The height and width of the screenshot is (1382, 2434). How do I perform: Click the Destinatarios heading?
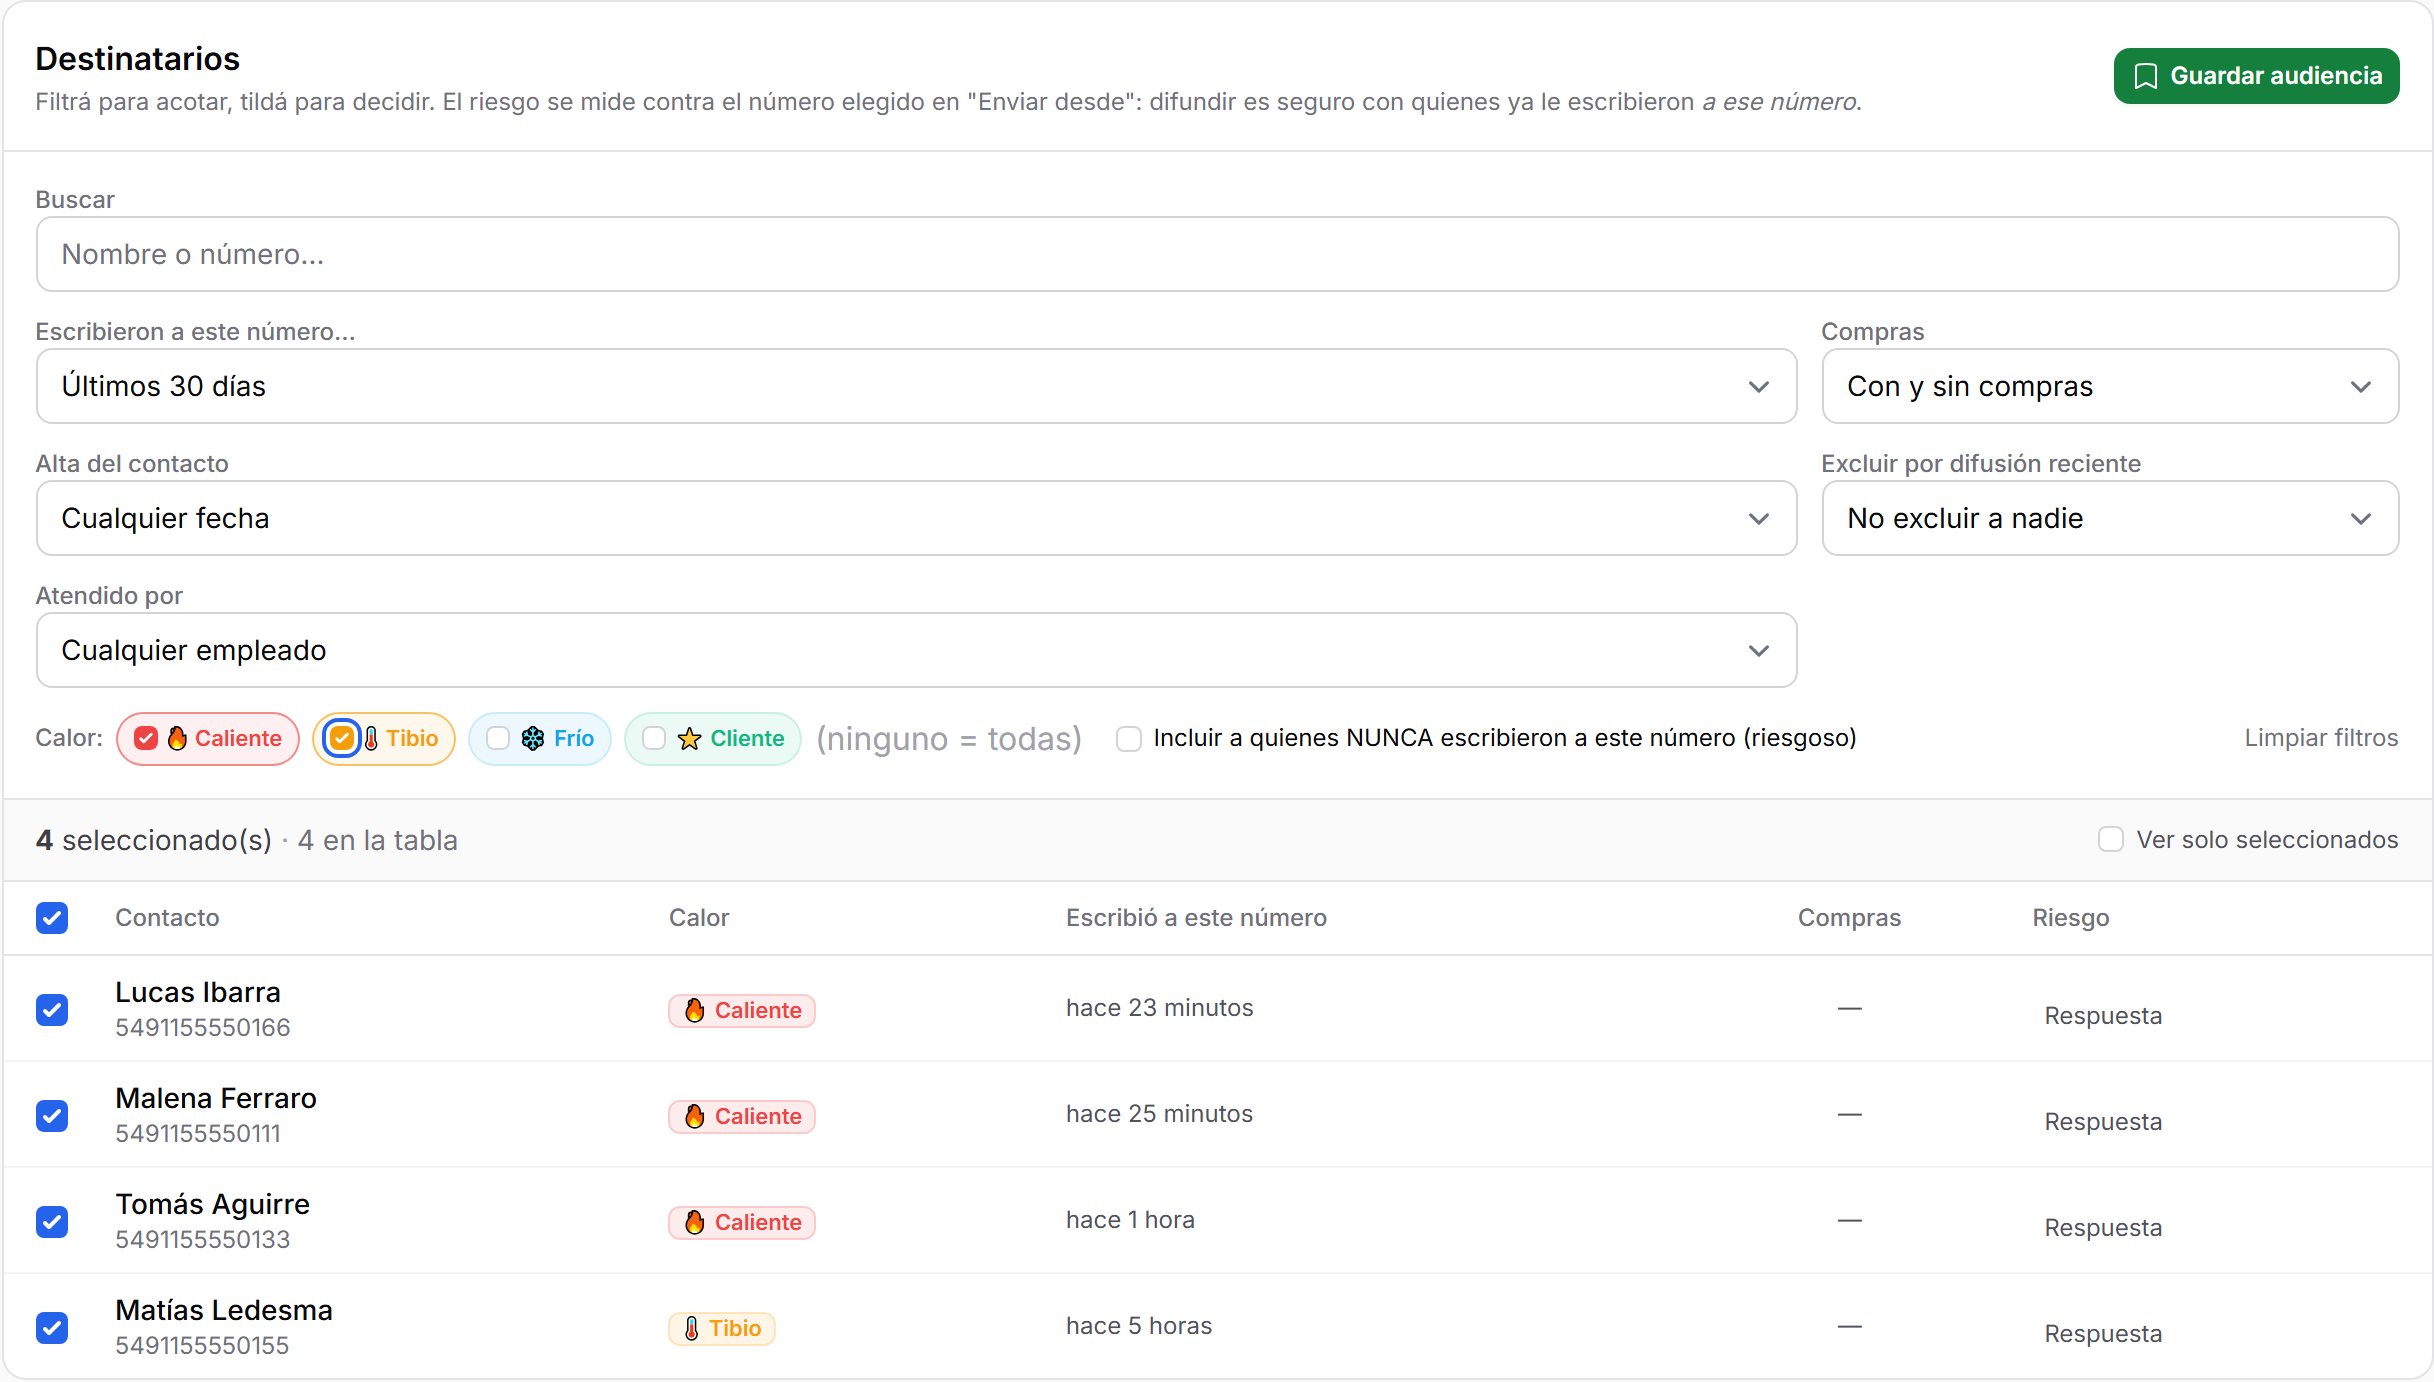click(x=138, y=59)
